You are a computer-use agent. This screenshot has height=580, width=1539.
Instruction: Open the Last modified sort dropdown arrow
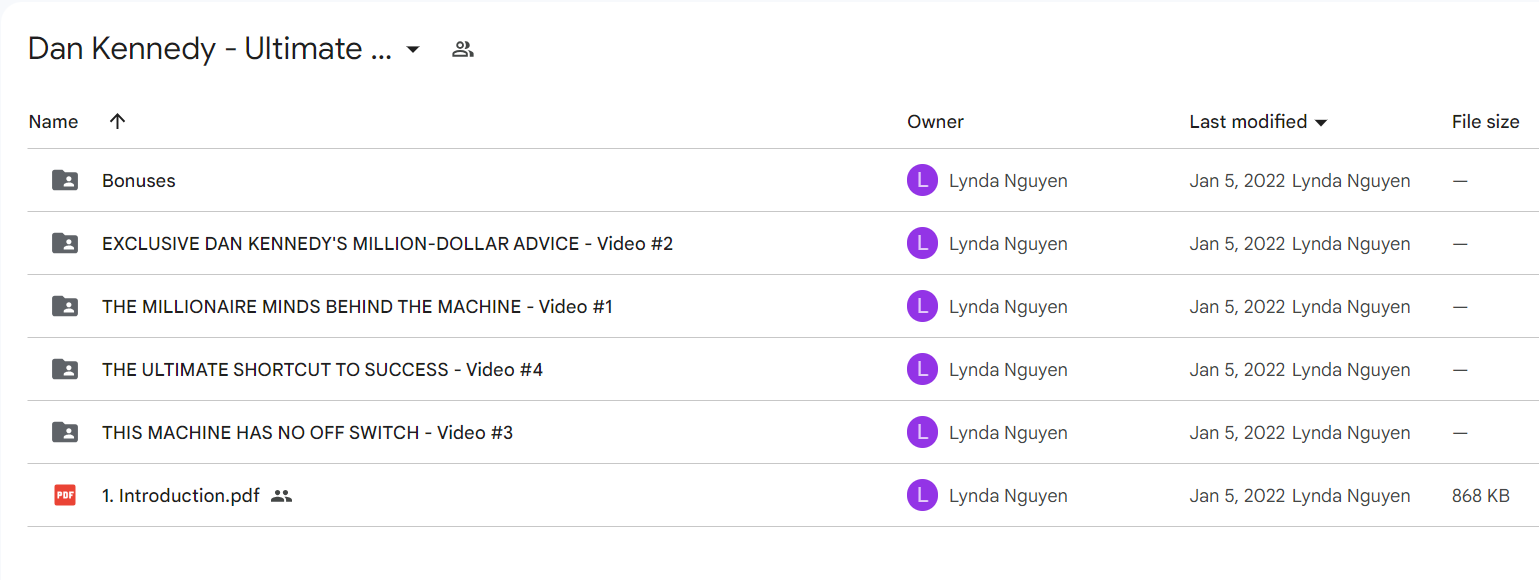click(x=1321, y=122)
